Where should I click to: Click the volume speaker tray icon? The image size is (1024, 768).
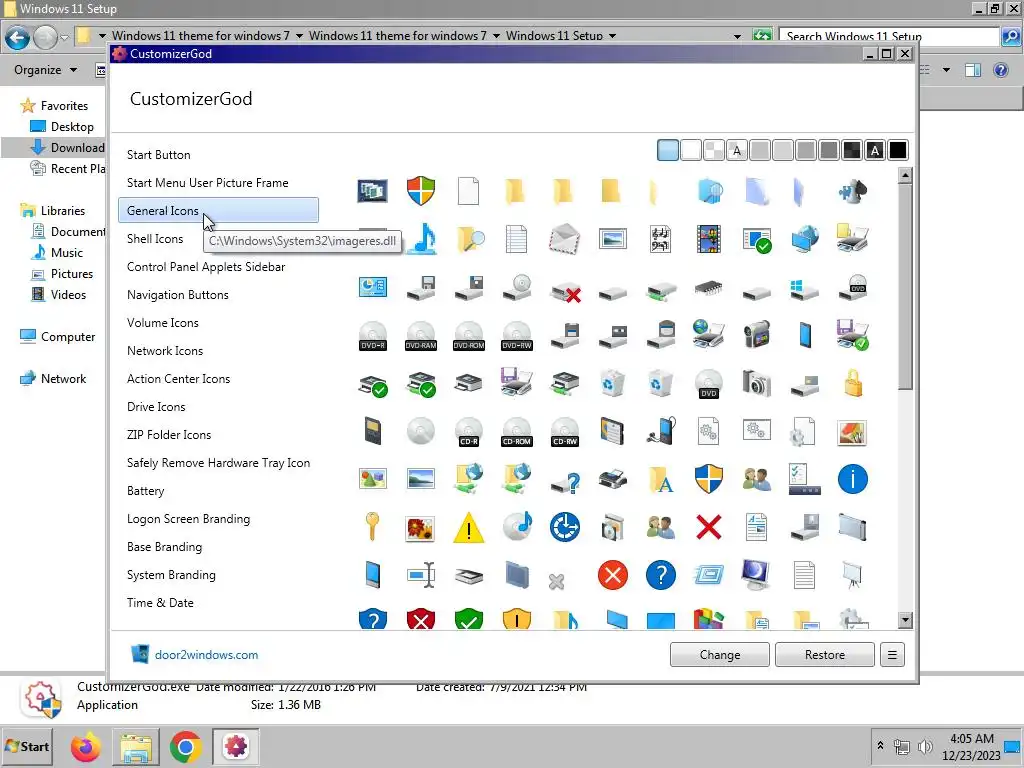tap(925, 746)
